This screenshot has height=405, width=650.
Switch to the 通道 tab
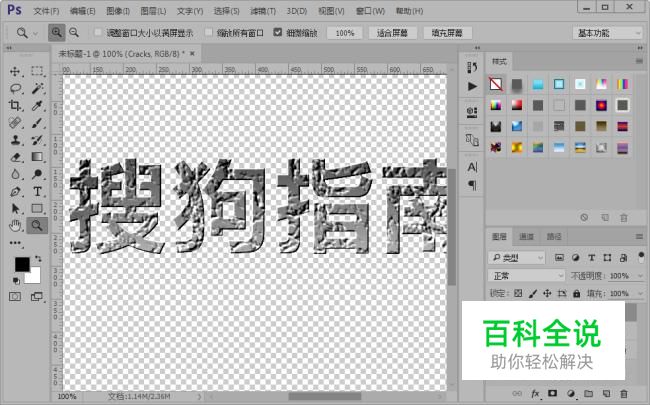pos(526,237)
